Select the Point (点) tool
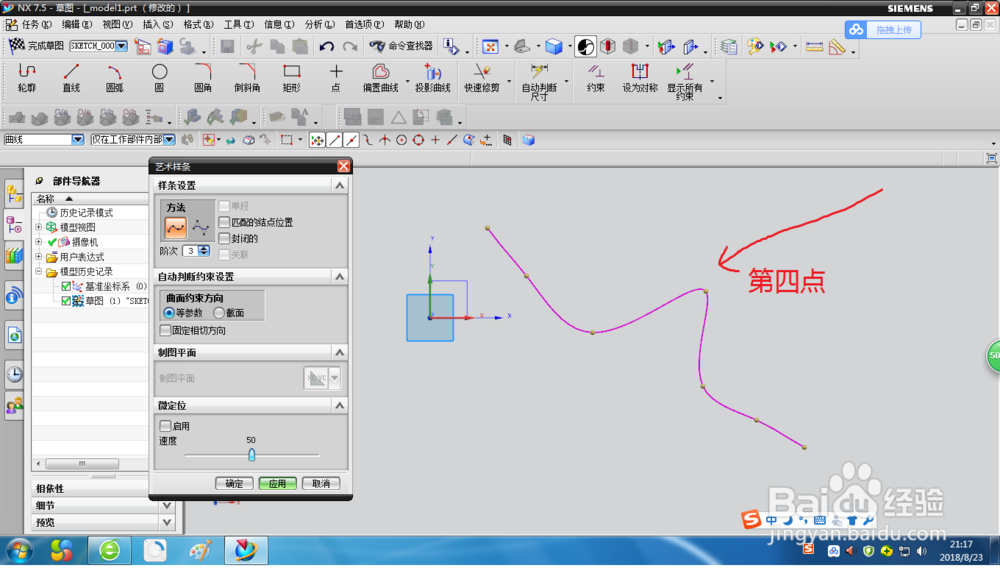This screenshot has height=568, width=1000. click(335, 78)
